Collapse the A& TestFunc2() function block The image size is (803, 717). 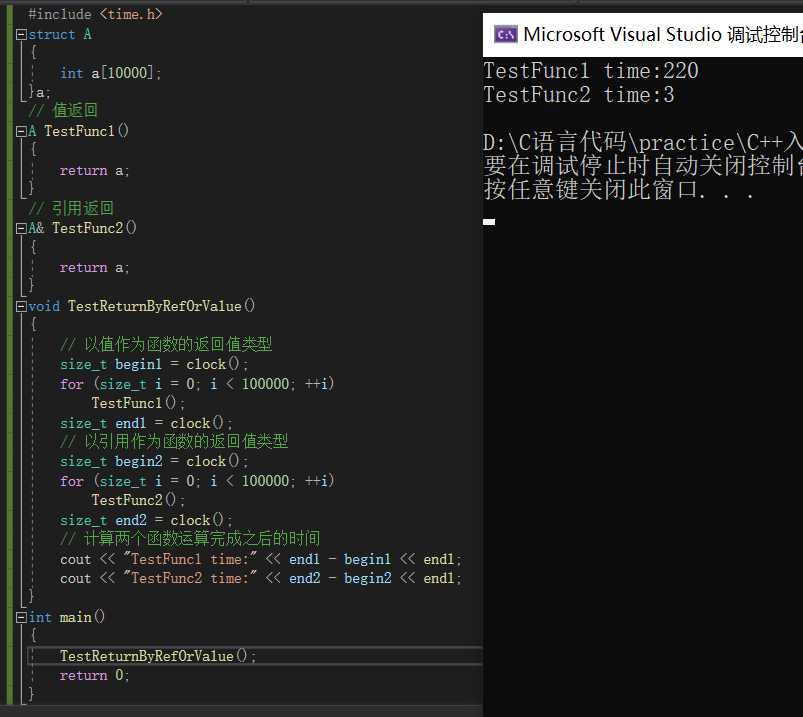[x=21, y=228]
